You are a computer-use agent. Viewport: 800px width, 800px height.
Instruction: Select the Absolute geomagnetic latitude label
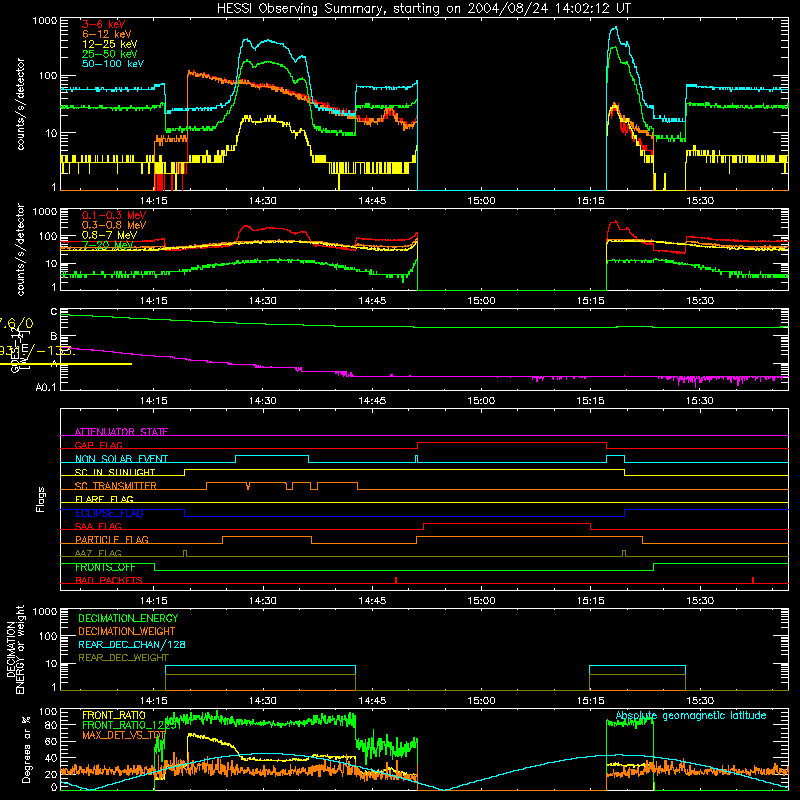tap(691, 716)
